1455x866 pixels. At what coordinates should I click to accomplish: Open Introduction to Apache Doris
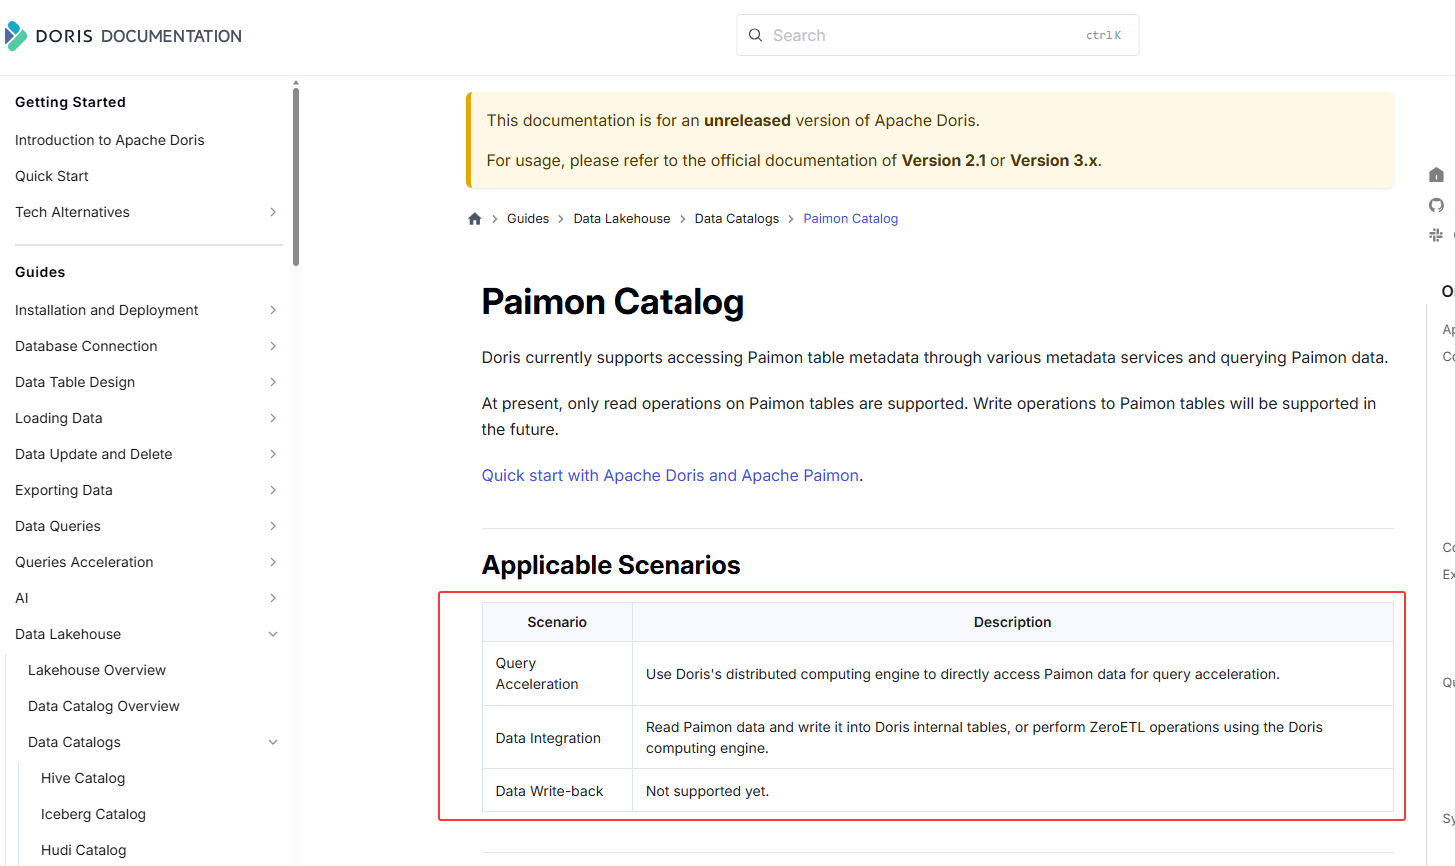pyautogui.click(x=110, y=140)
